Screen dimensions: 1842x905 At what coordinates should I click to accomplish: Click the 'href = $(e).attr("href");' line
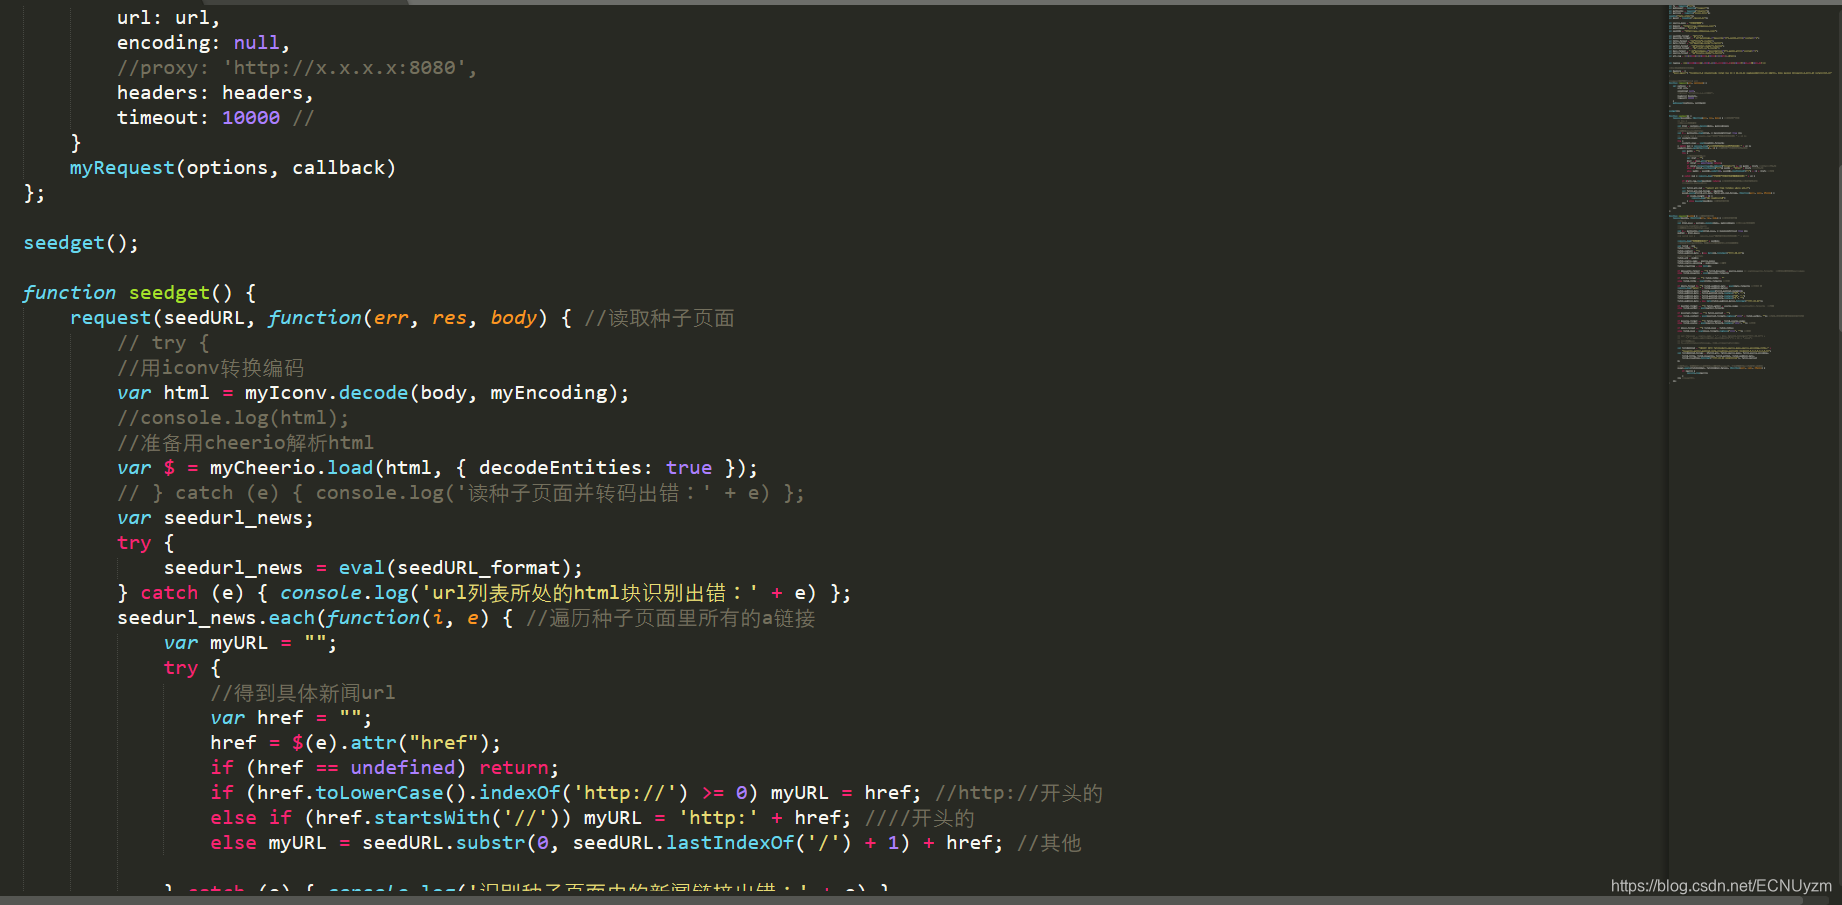click(355, 743)
